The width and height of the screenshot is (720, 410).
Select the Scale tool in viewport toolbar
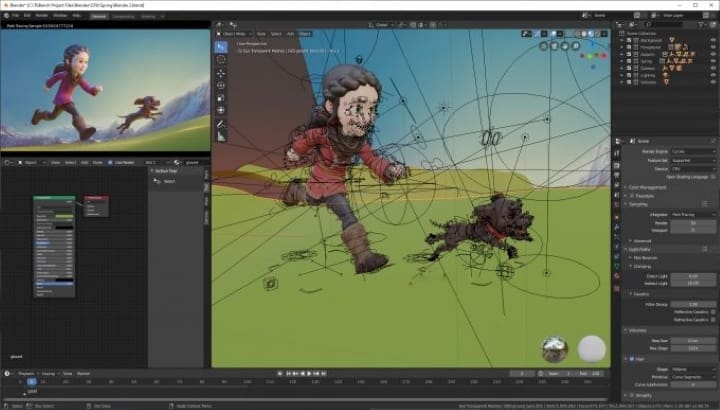[x=221, y=98]
